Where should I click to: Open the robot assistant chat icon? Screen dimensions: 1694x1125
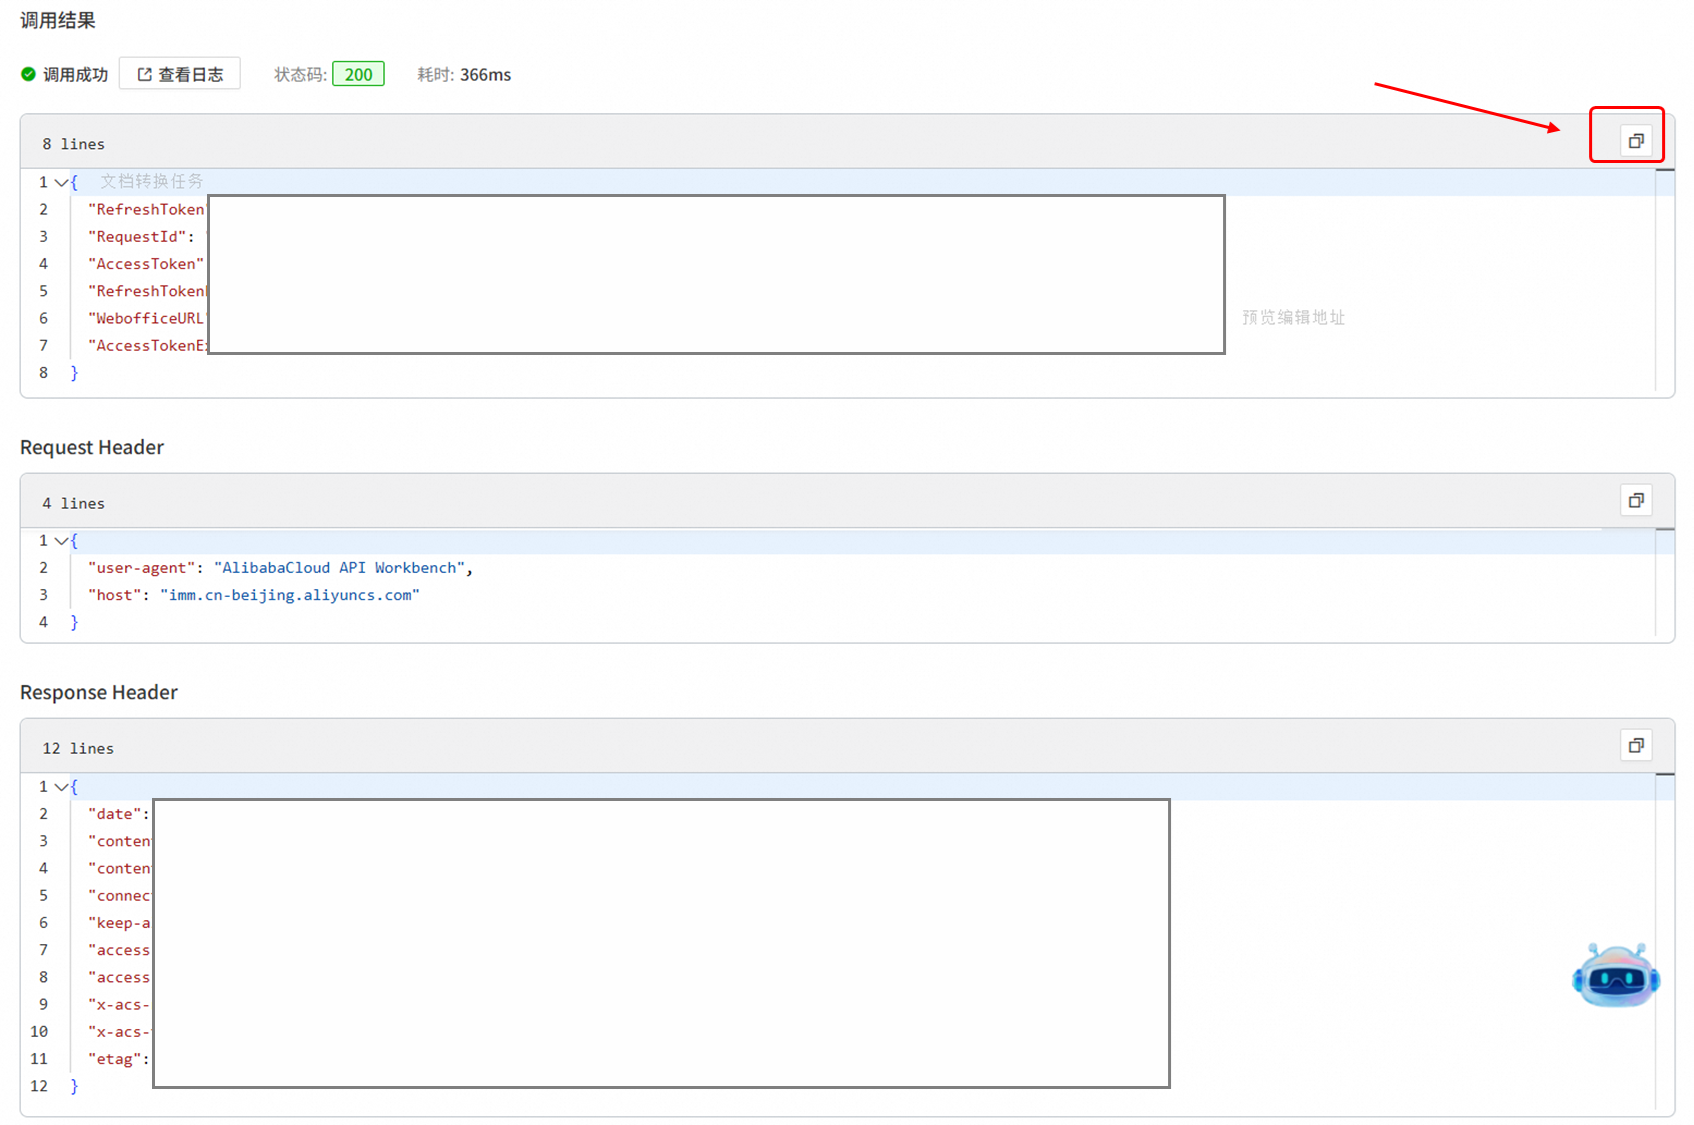(1616, 975)
